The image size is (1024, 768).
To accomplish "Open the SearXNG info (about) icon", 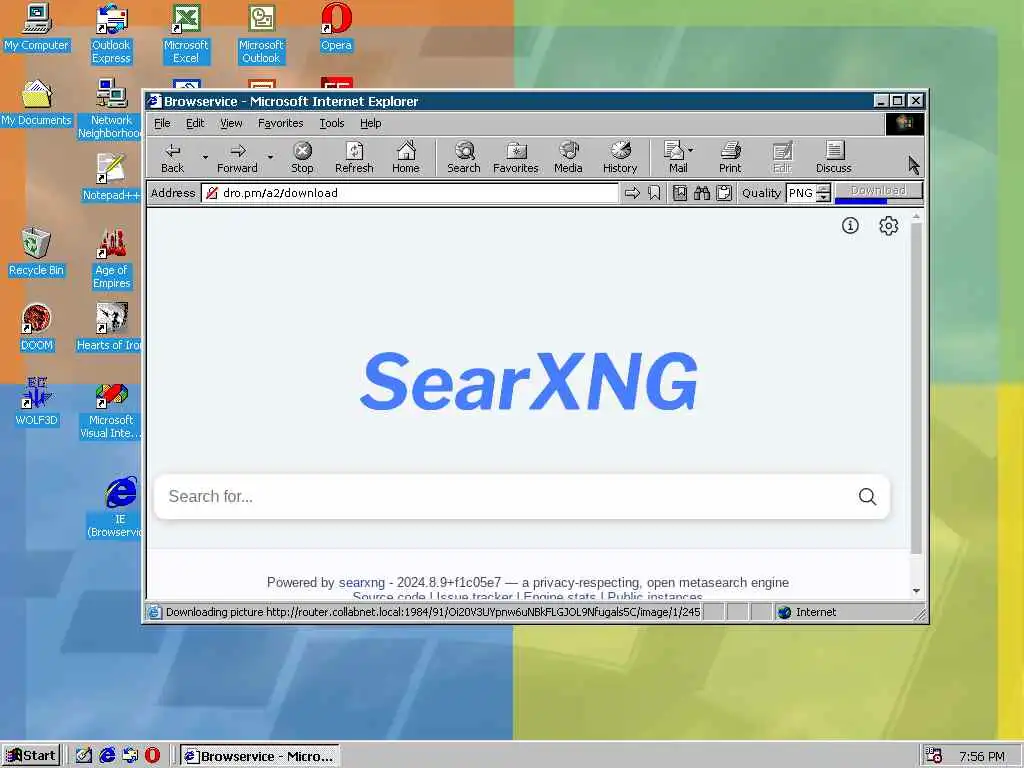I will (850, 225).
